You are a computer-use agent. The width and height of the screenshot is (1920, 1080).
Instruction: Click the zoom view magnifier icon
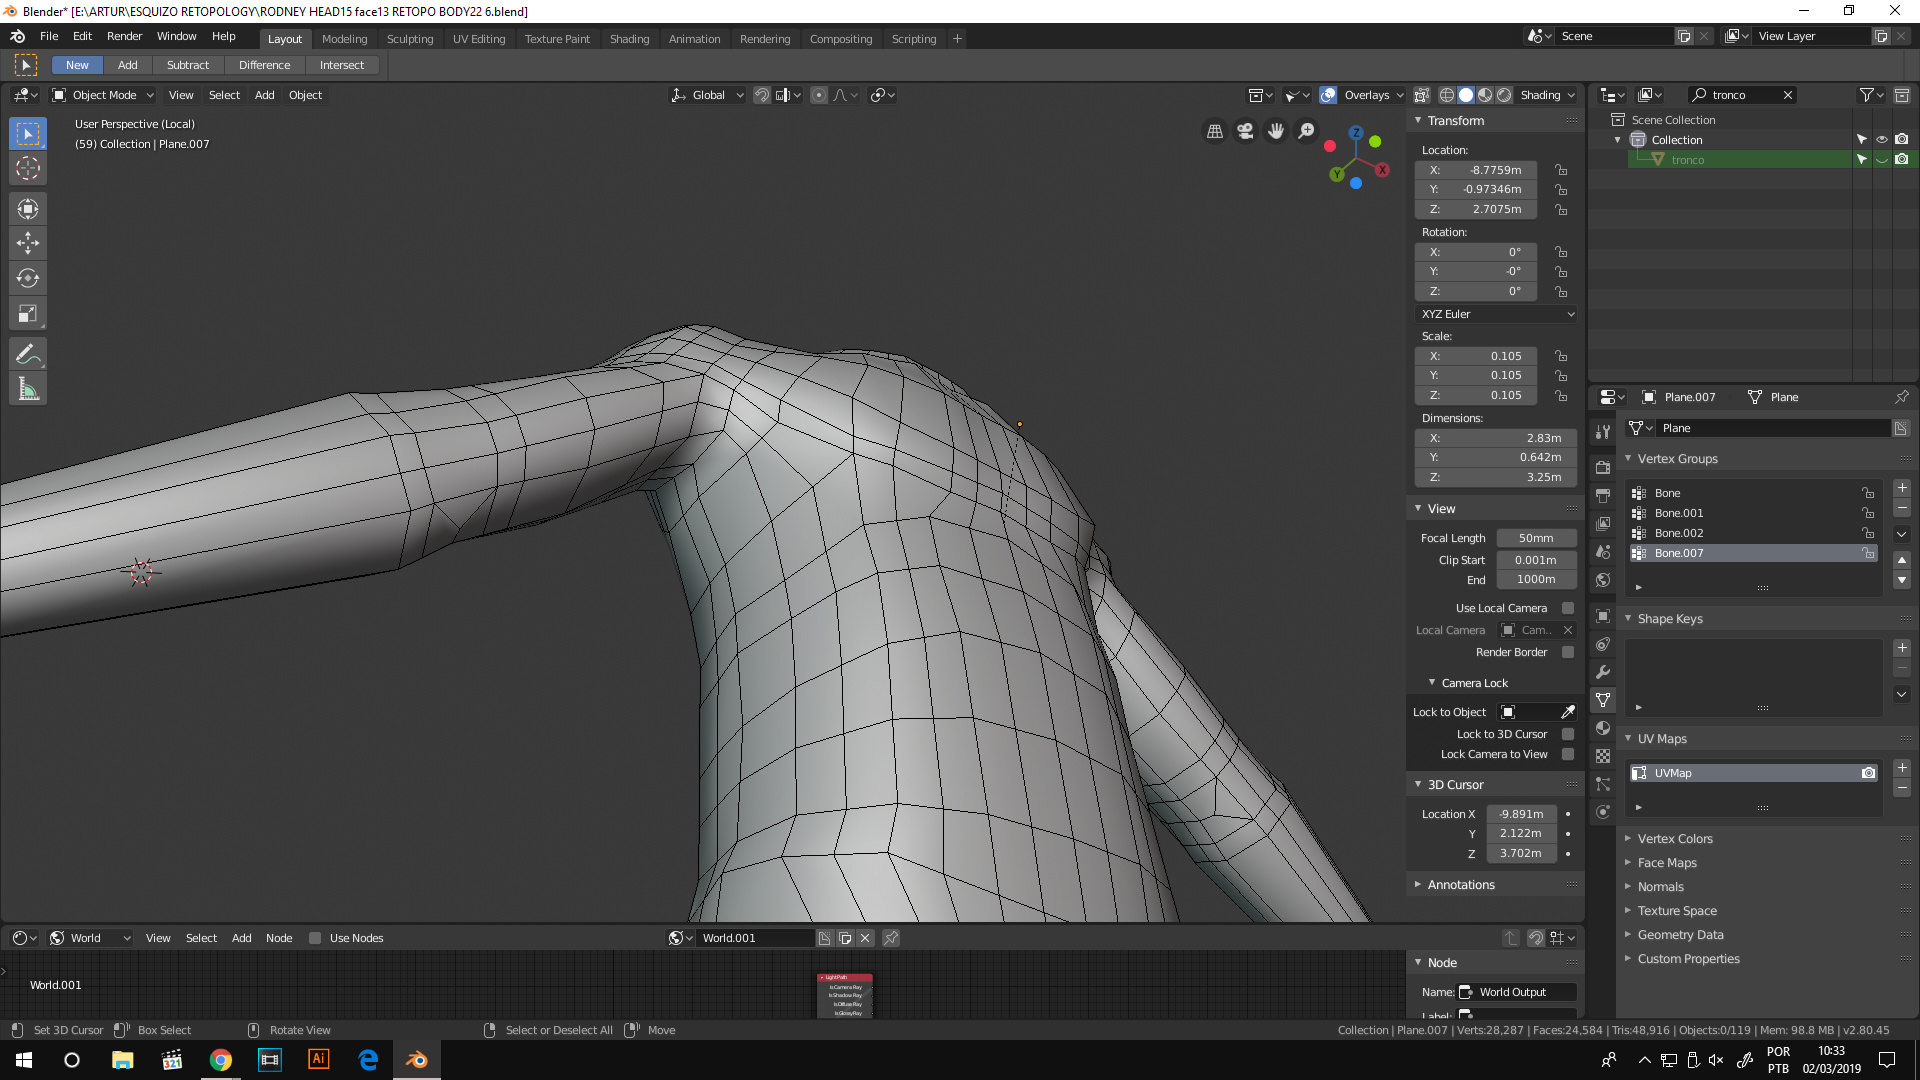1306,131
